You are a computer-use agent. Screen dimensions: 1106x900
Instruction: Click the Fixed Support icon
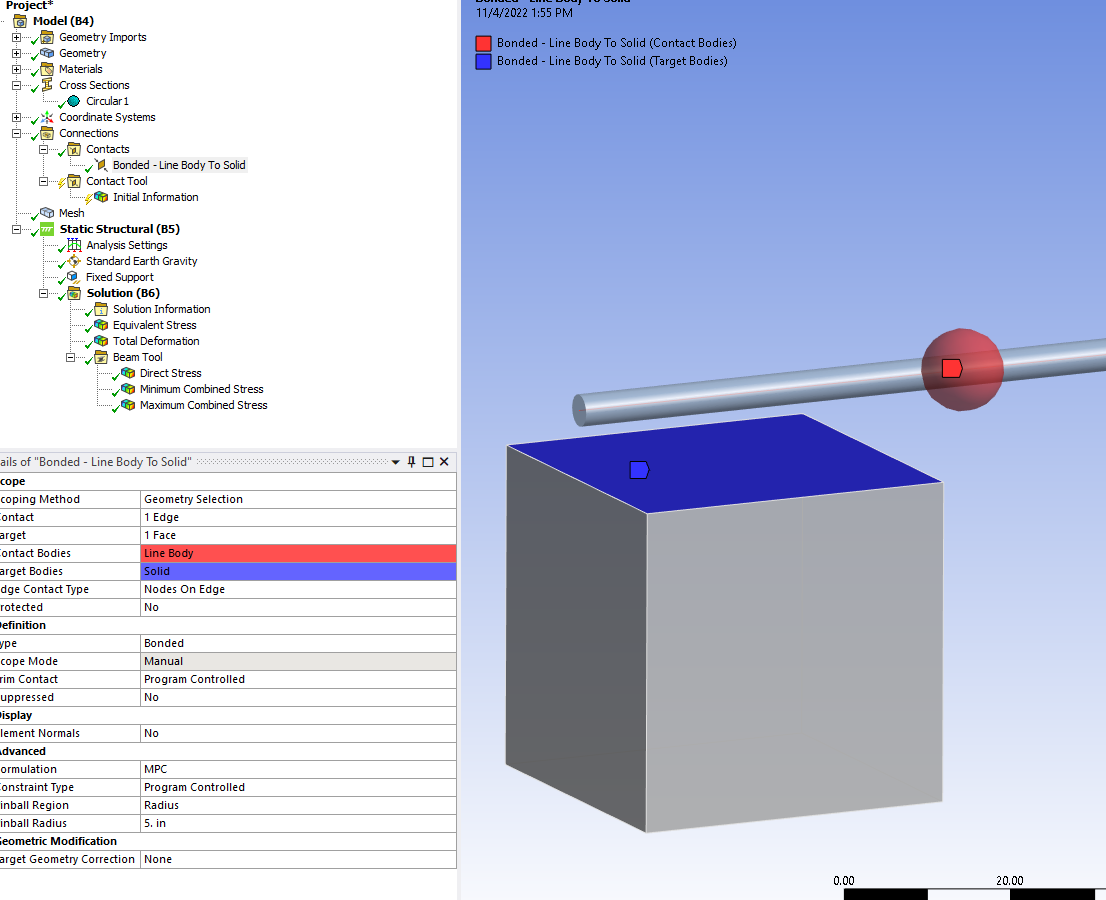tap(73, 277)
